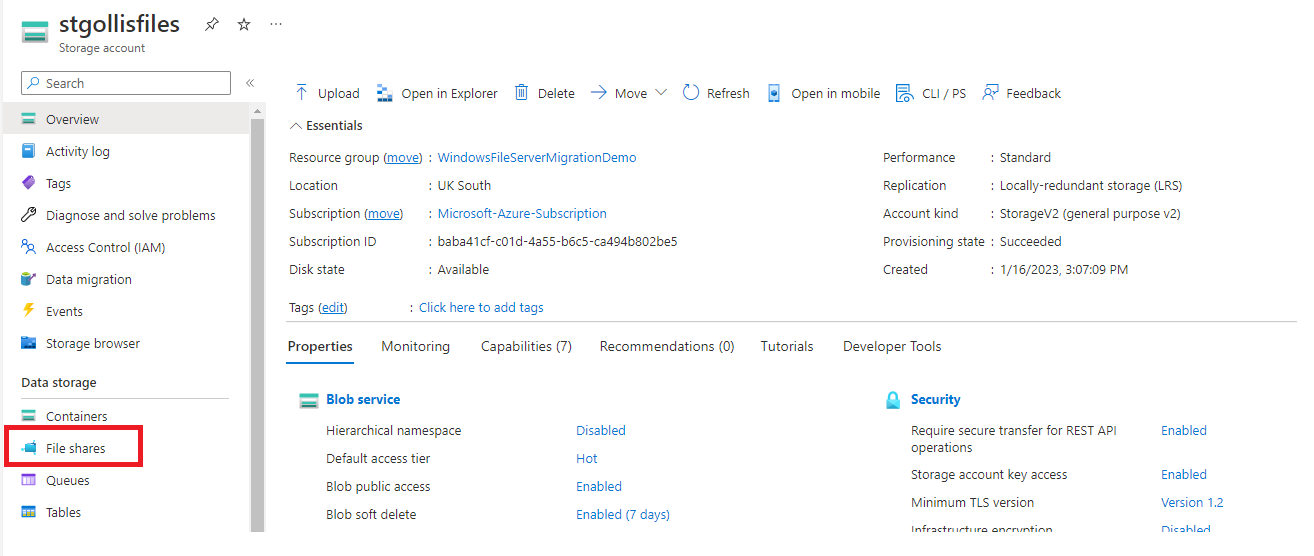The image size is (1314, 556).
Task: Click the Open in Explorer icon
Action: pos(385,93)
